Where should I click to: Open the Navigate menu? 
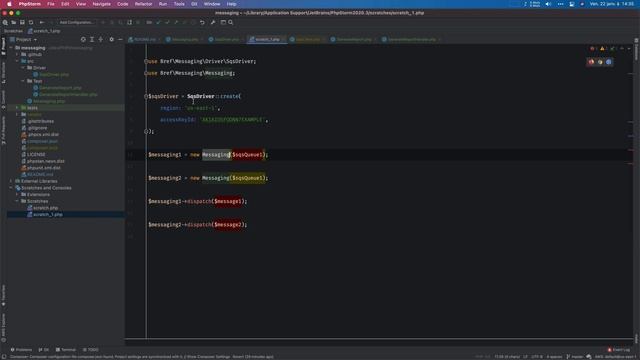point(101,4)
